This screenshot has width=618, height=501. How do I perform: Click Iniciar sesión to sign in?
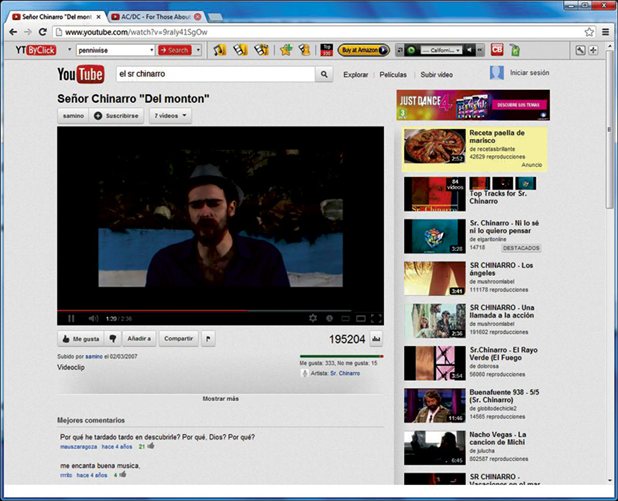(x=529, y=73)
